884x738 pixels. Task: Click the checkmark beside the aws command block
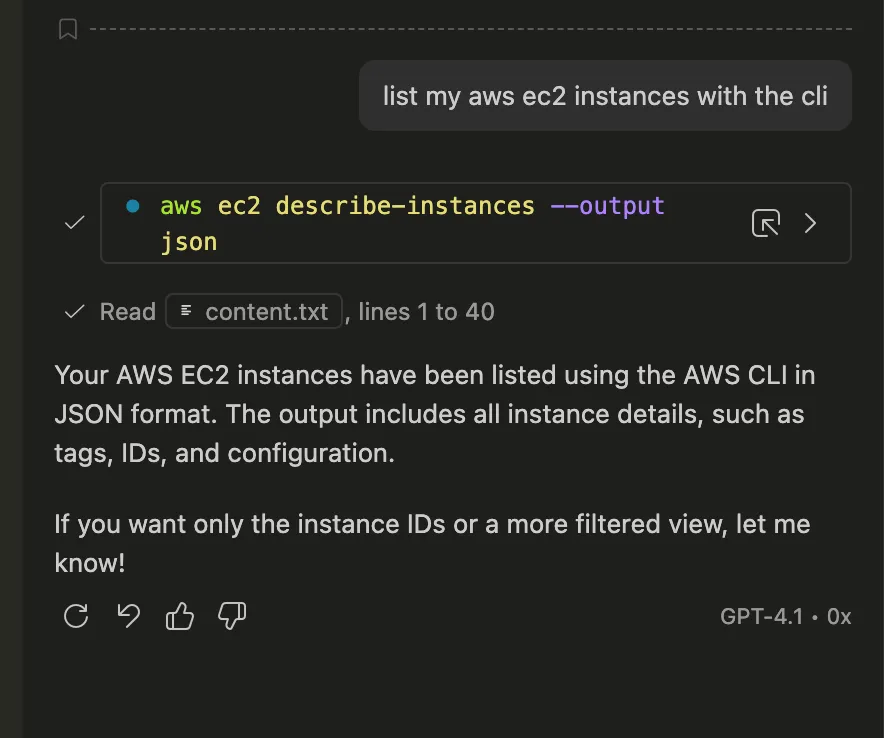click(x=73, y=222)
